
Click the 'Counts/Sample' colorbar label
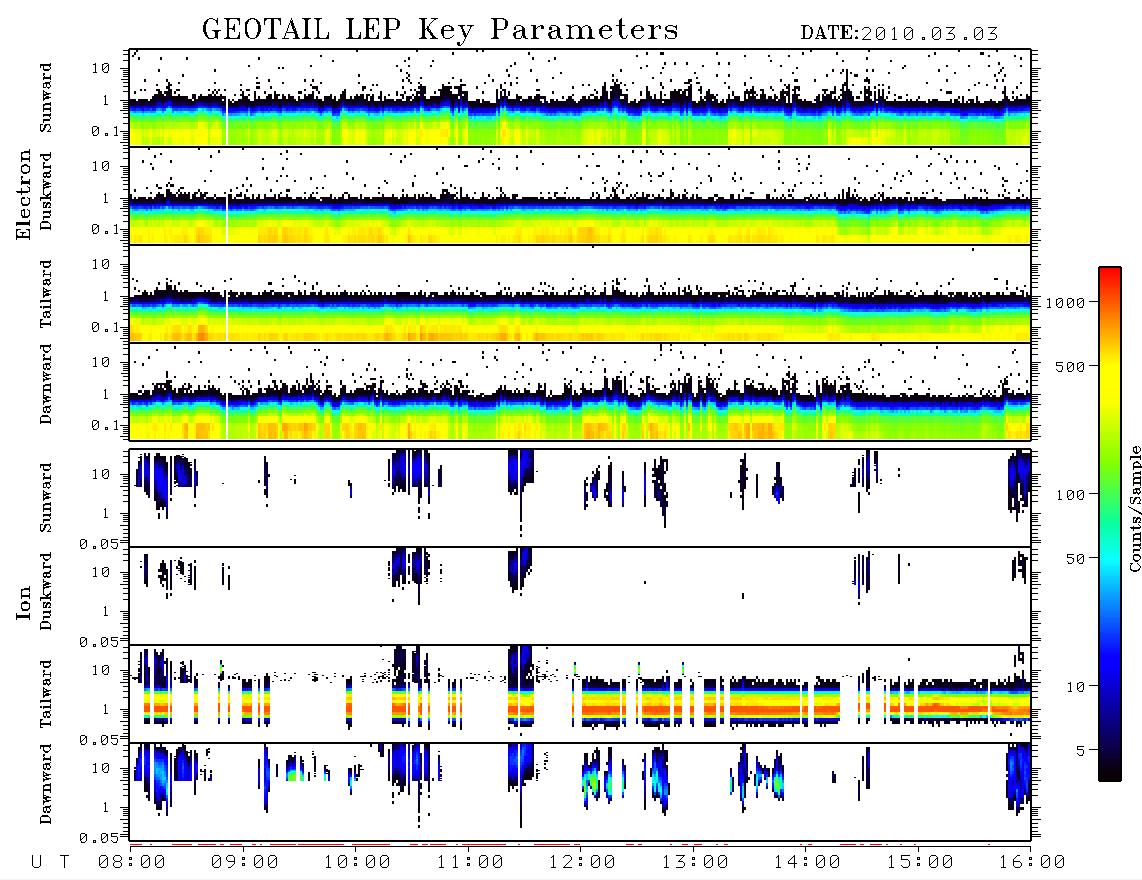click(x=1134, y=508)
